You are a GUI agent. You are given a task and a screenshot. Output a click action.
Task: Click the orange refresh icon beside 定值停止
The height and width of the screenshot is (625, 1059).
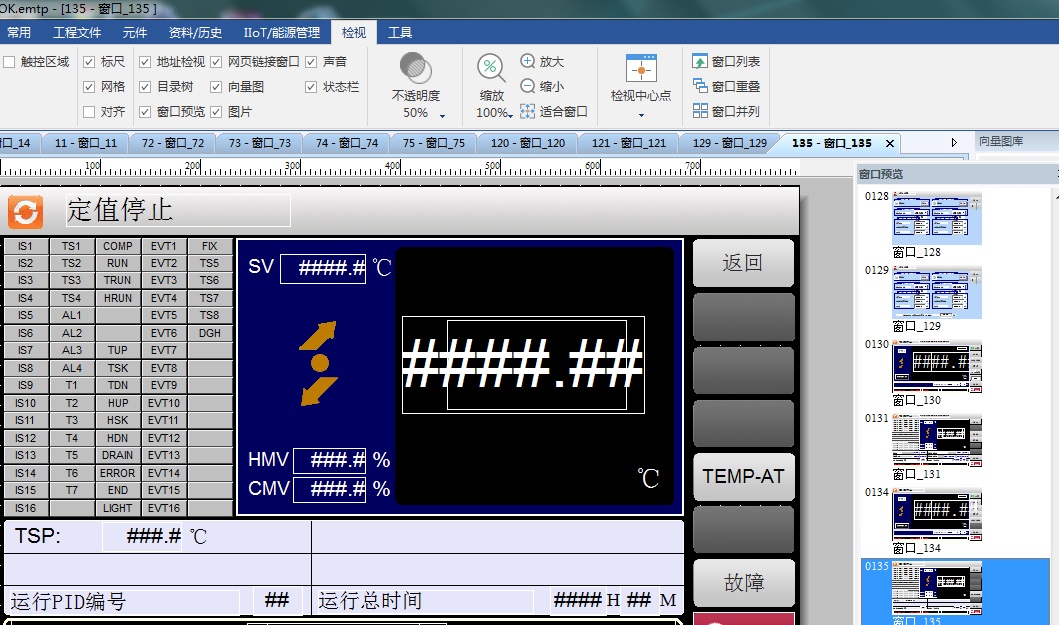point(25,211)
